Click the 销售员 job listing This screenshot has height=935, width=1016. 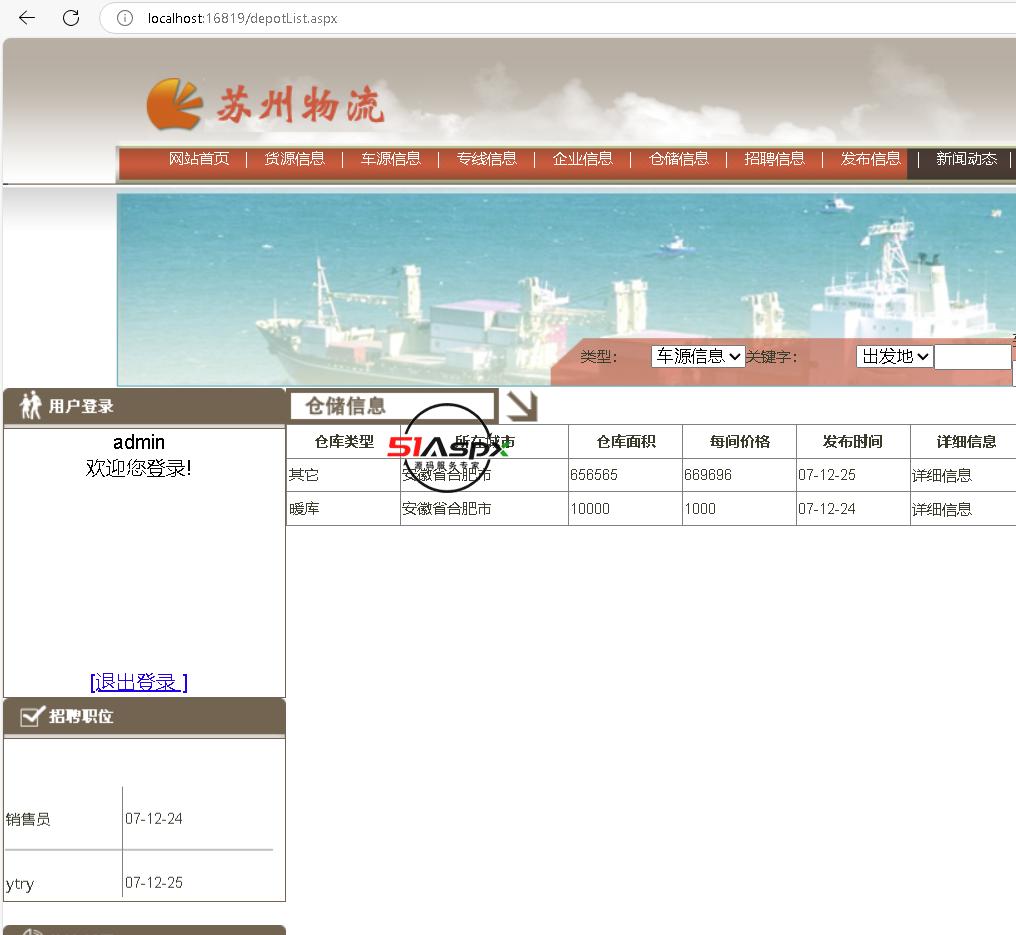28,819
